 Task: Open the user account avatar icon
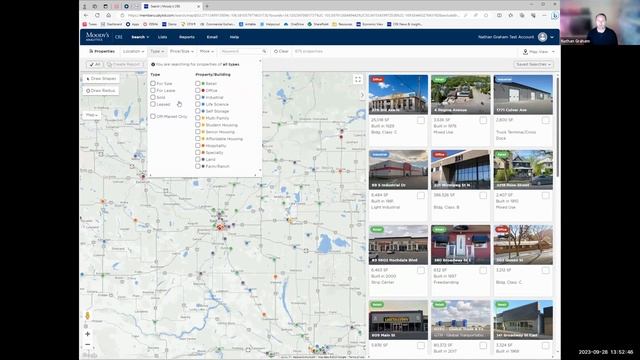click(x=542, y=37)
